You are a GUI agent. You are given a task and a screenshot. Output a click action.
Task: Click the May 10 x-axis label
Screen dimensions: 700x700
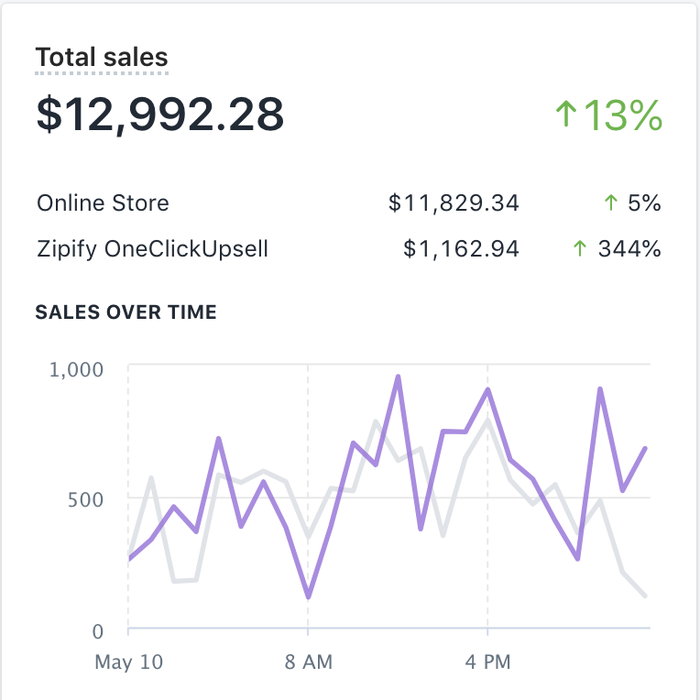[x=128, y=661]
